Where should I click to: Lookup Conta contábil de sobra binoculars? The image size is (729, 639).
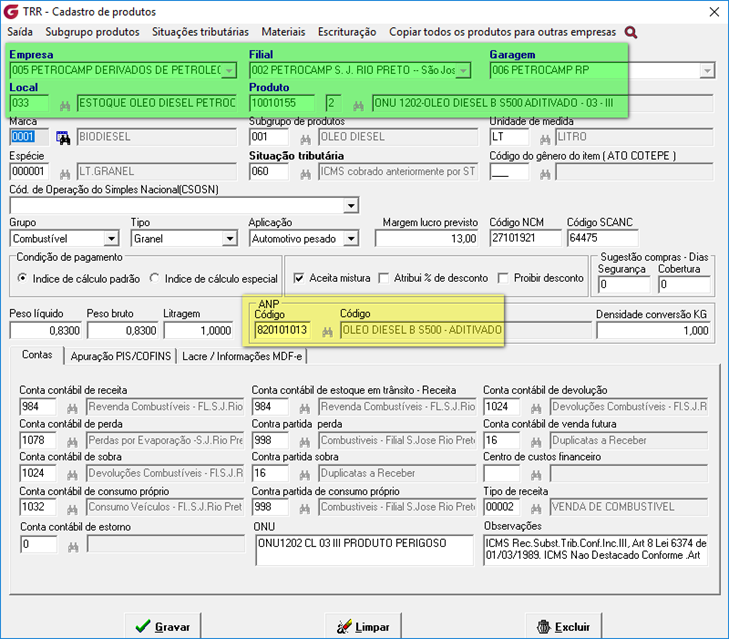click(x=72, y=475)
